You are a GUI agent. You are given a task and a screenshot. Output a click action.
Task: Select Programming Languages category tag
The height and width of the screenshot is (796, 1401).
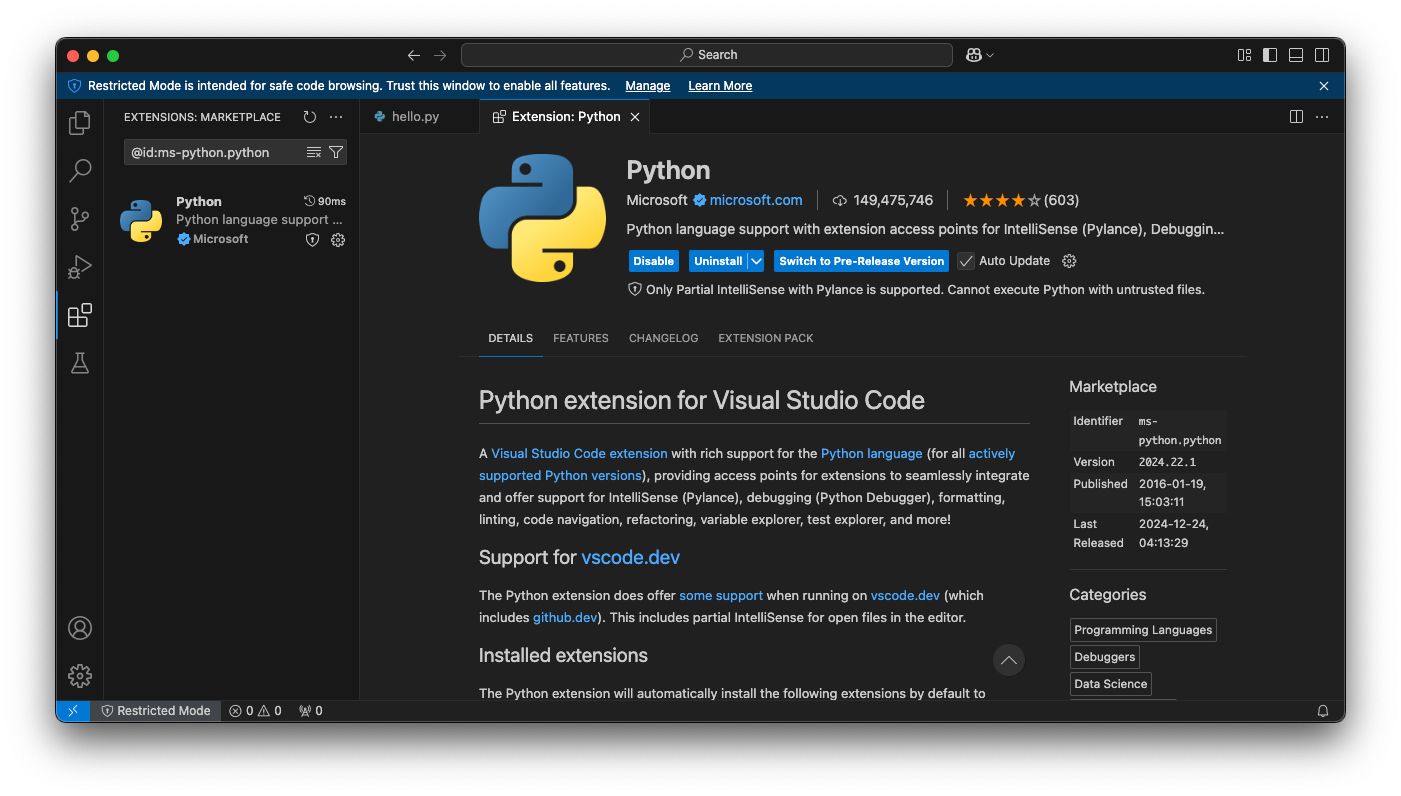click(1143, 630)
